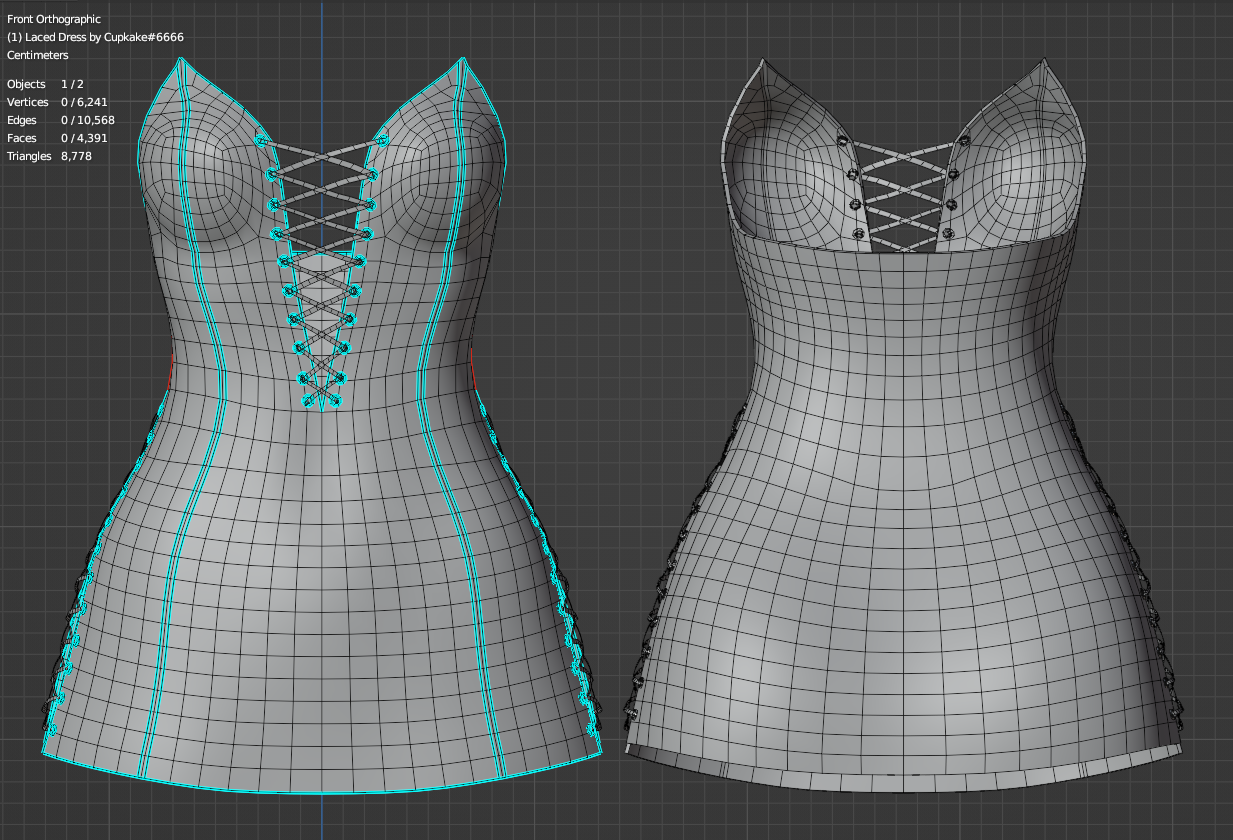This screenshot has width=1233, height=840.
Task: Click the Front Orthographic view label
Action: [x=52, y=18]
